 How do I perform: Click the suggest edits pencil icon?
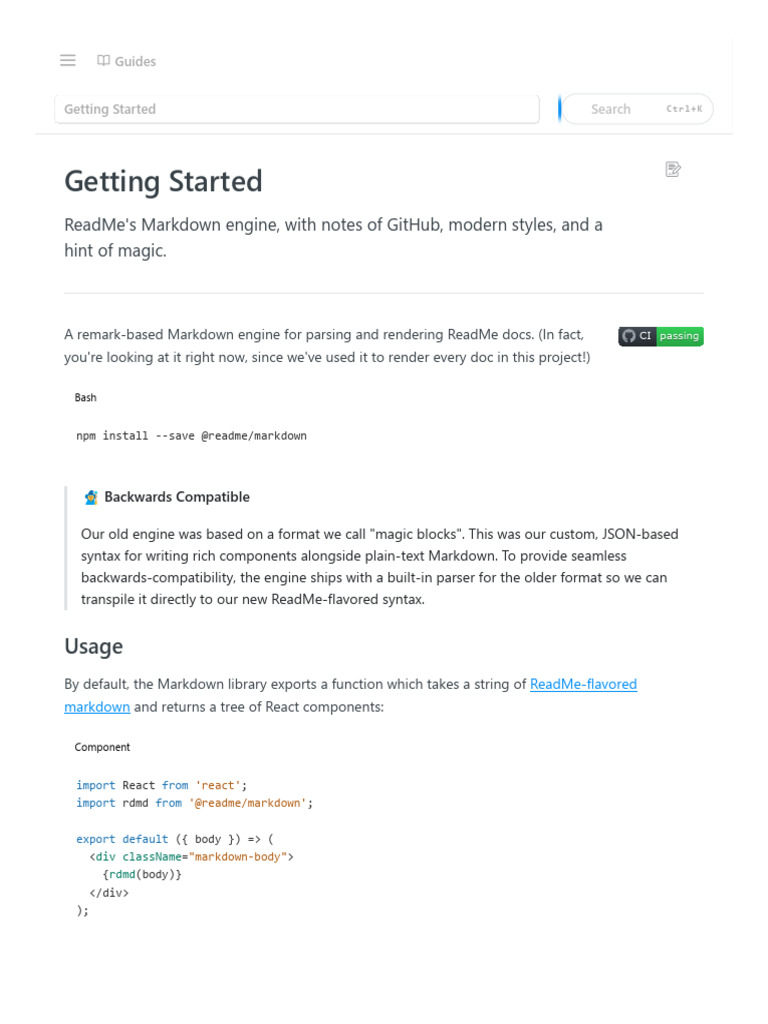(673, 169)
